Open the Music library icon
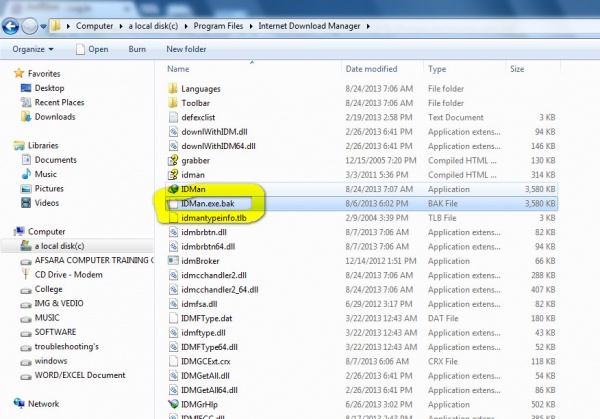The width and height of the screenshot is (600, 419). coord(26,174)
